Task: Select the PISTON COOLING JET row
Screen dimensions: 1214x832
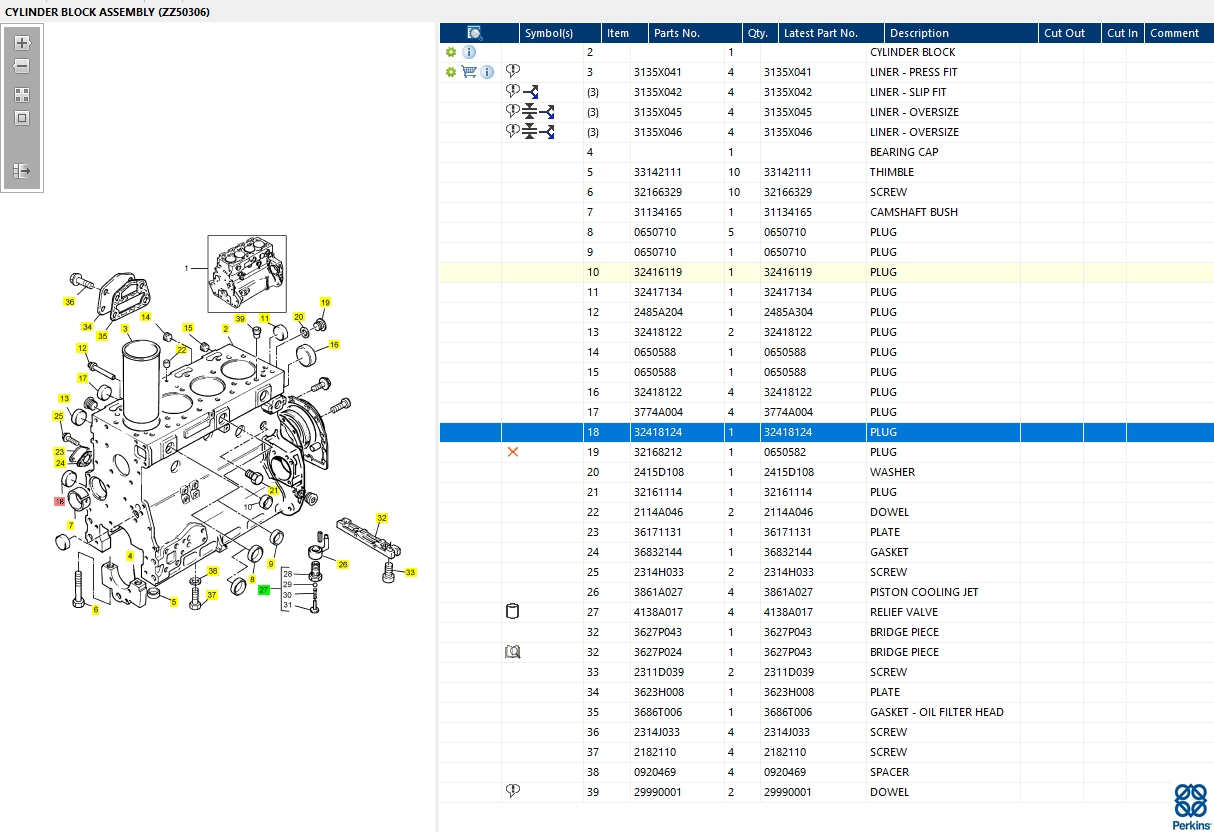Action: 827,592
